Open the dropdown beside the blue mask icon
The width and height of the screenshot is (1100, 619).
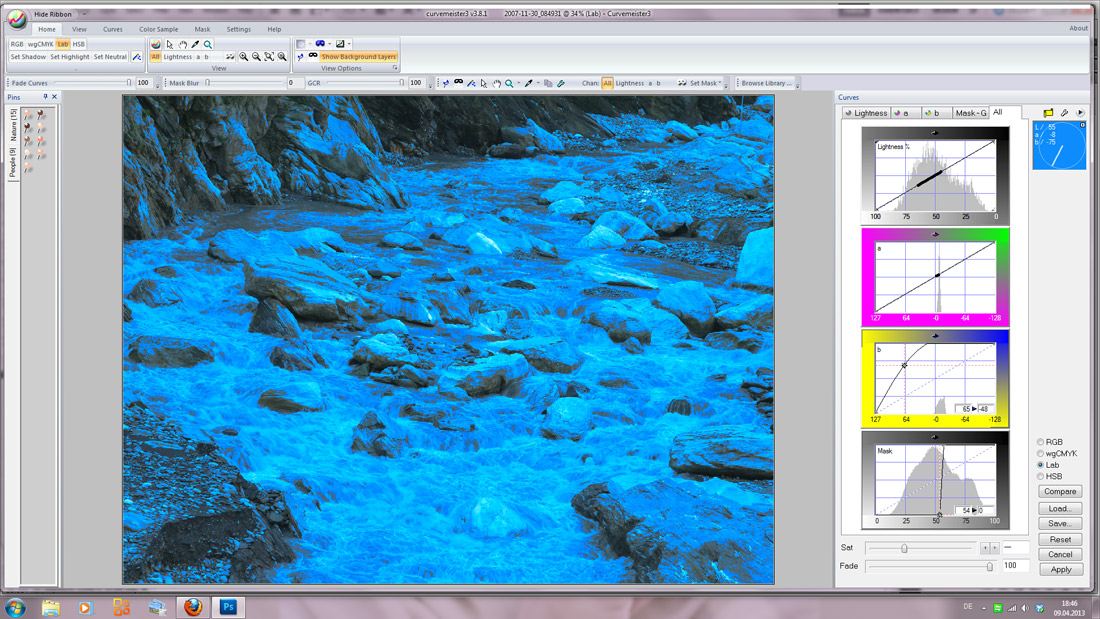(330, 44)
